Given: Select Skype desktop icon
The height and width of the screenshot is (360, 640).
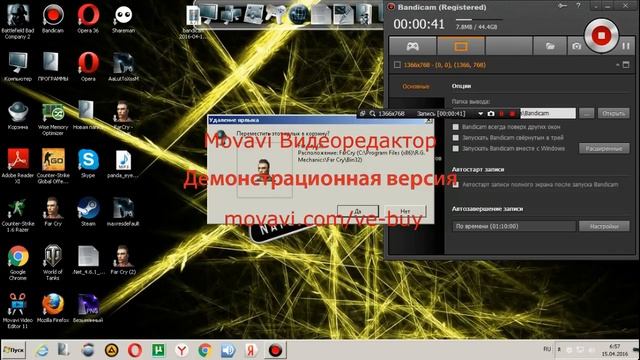Looking at the screenshot, I should pyautogui.click(x=88, y=163).
